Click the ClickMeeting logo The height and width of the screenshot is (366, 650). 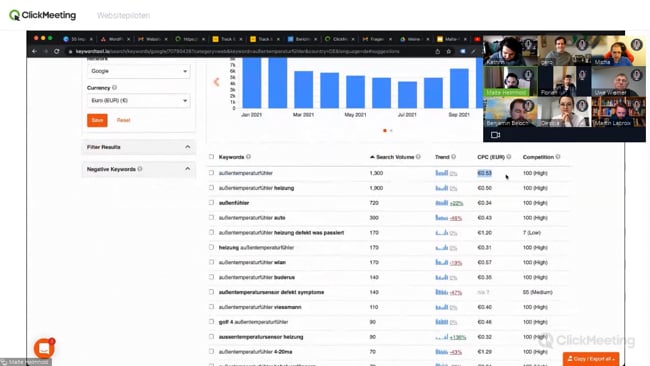42,15
